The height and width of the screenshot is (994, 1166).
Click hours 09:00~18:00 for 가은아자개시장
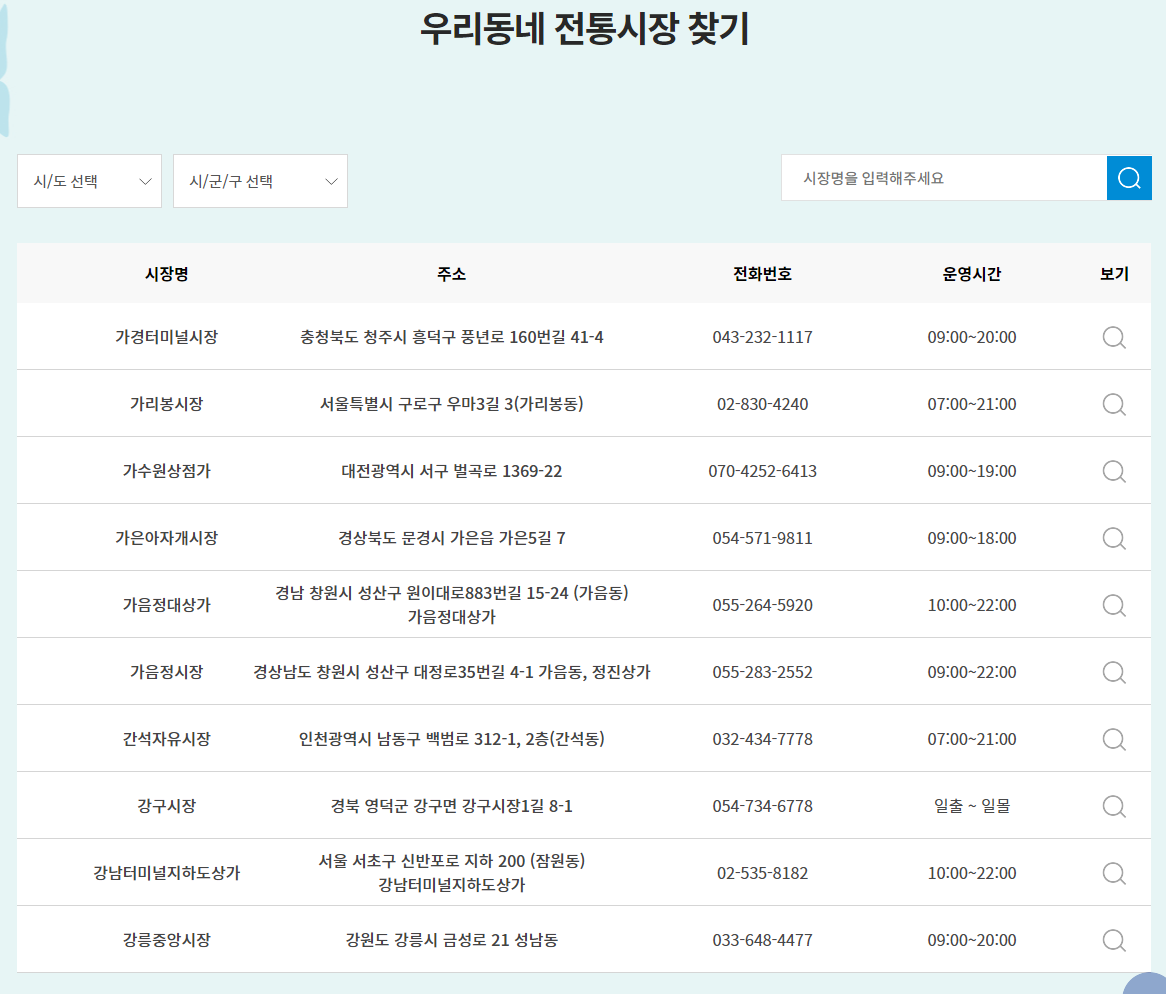[x=972, y=538]
